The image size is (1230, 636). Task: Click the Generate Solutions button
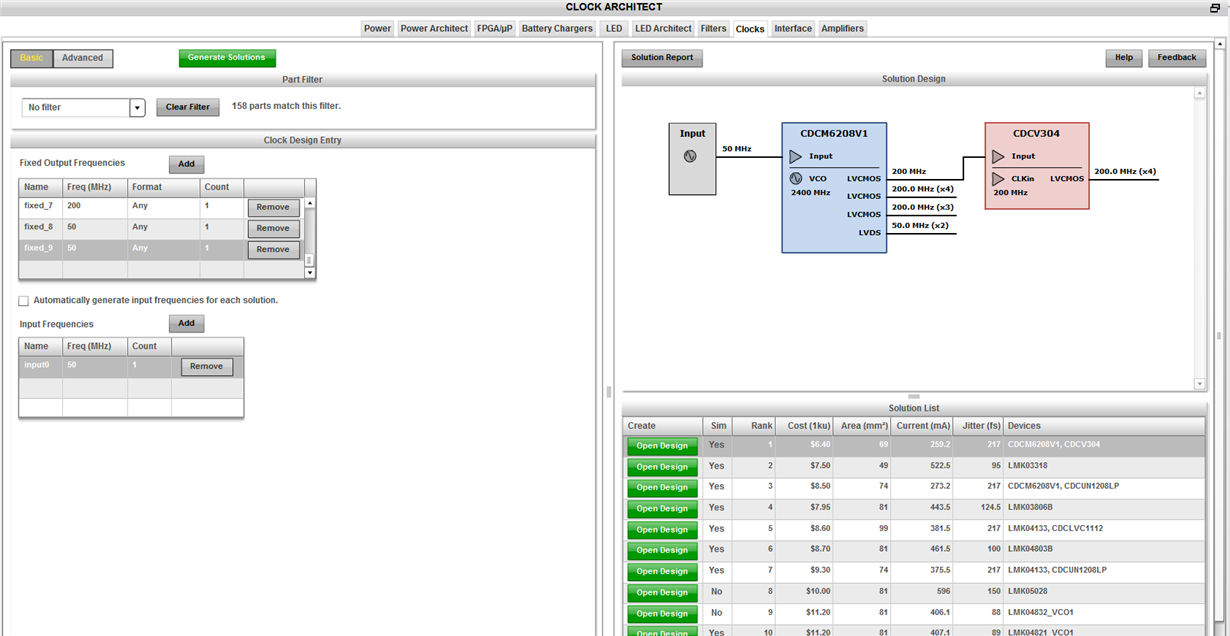tap(227, 58)
